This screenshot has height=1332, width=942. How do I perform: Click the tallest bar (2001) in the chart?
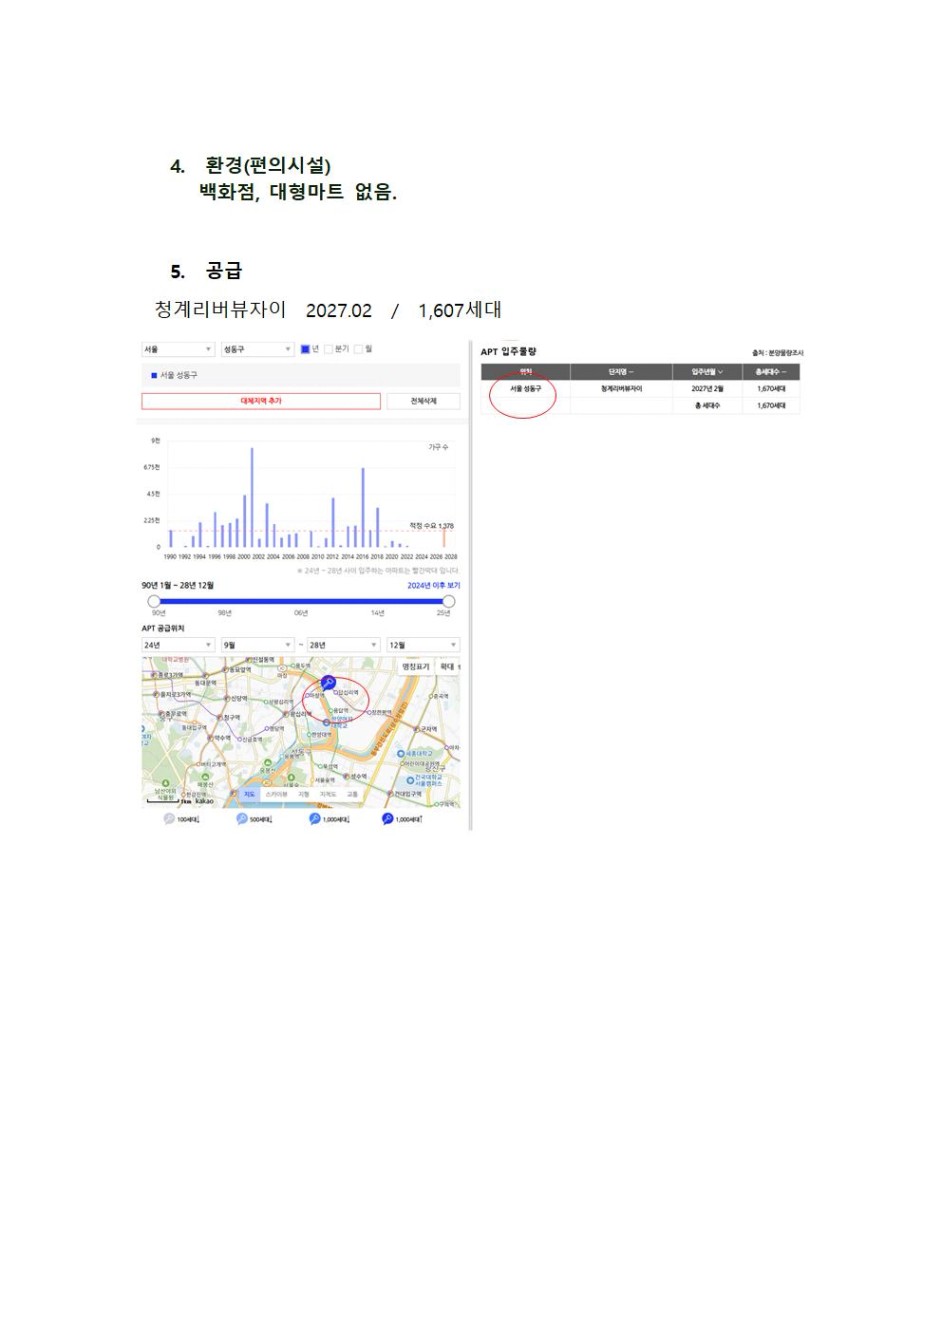click(x=252, y=497)
